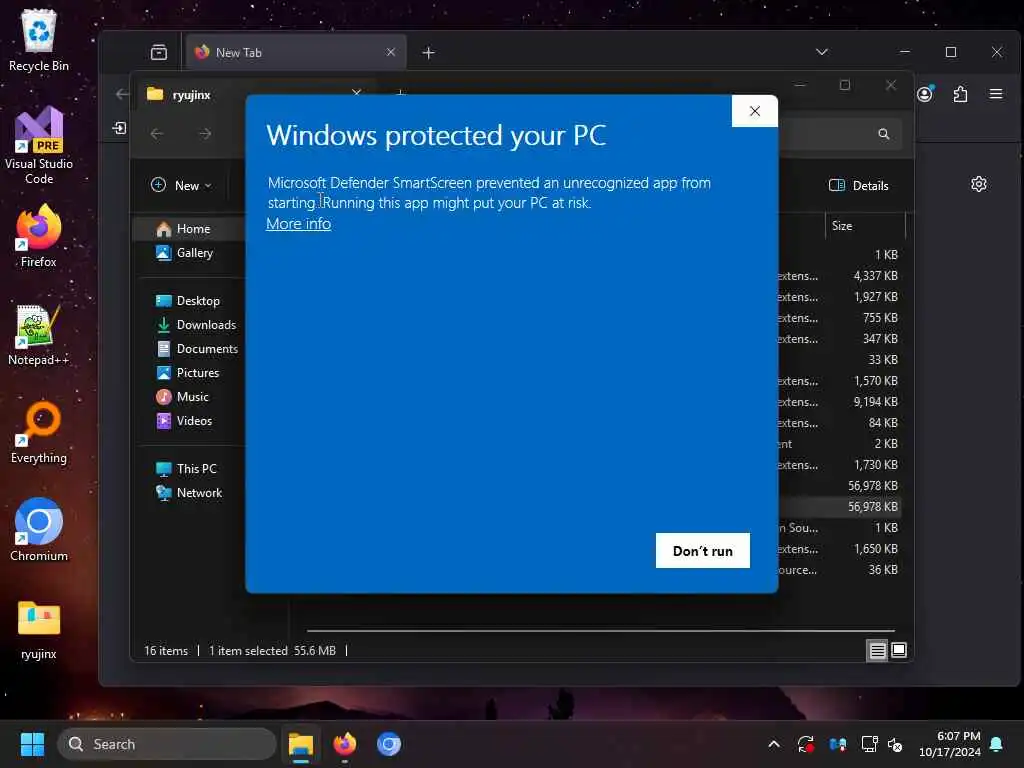1024x768 pixels.
Task: Open Firefox account icon
Action: point(925,94)
